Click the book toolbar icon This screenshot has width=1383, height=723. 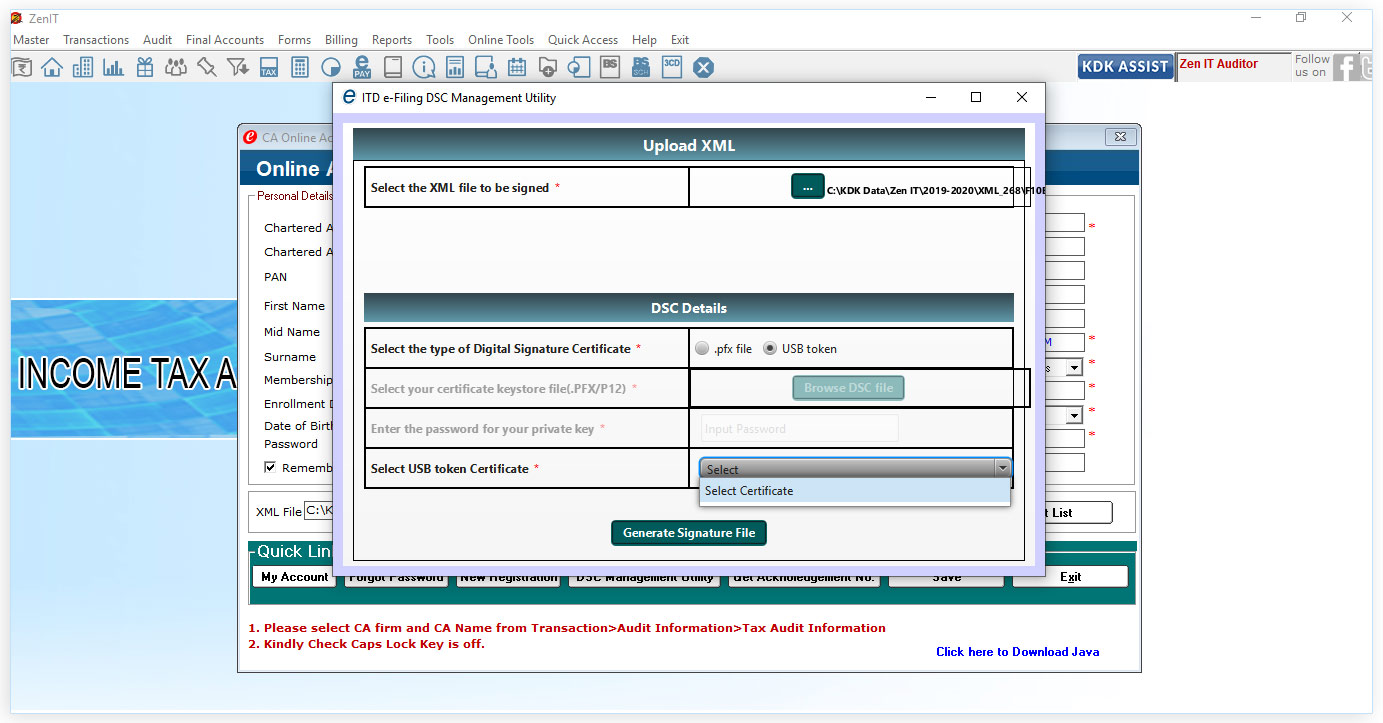[393, 67]
